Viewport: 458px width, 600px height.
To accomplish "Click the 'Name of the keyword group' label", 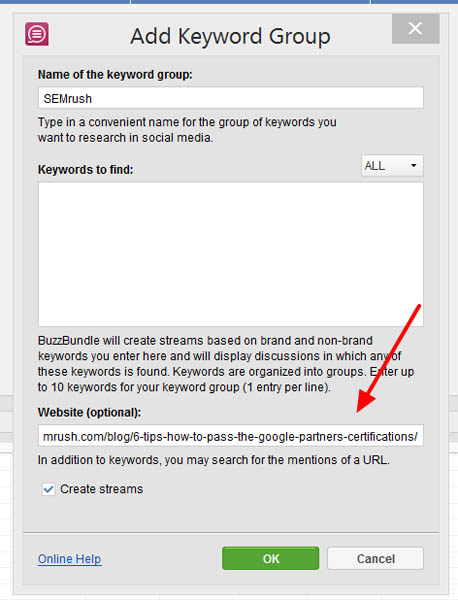I will 115,75.
